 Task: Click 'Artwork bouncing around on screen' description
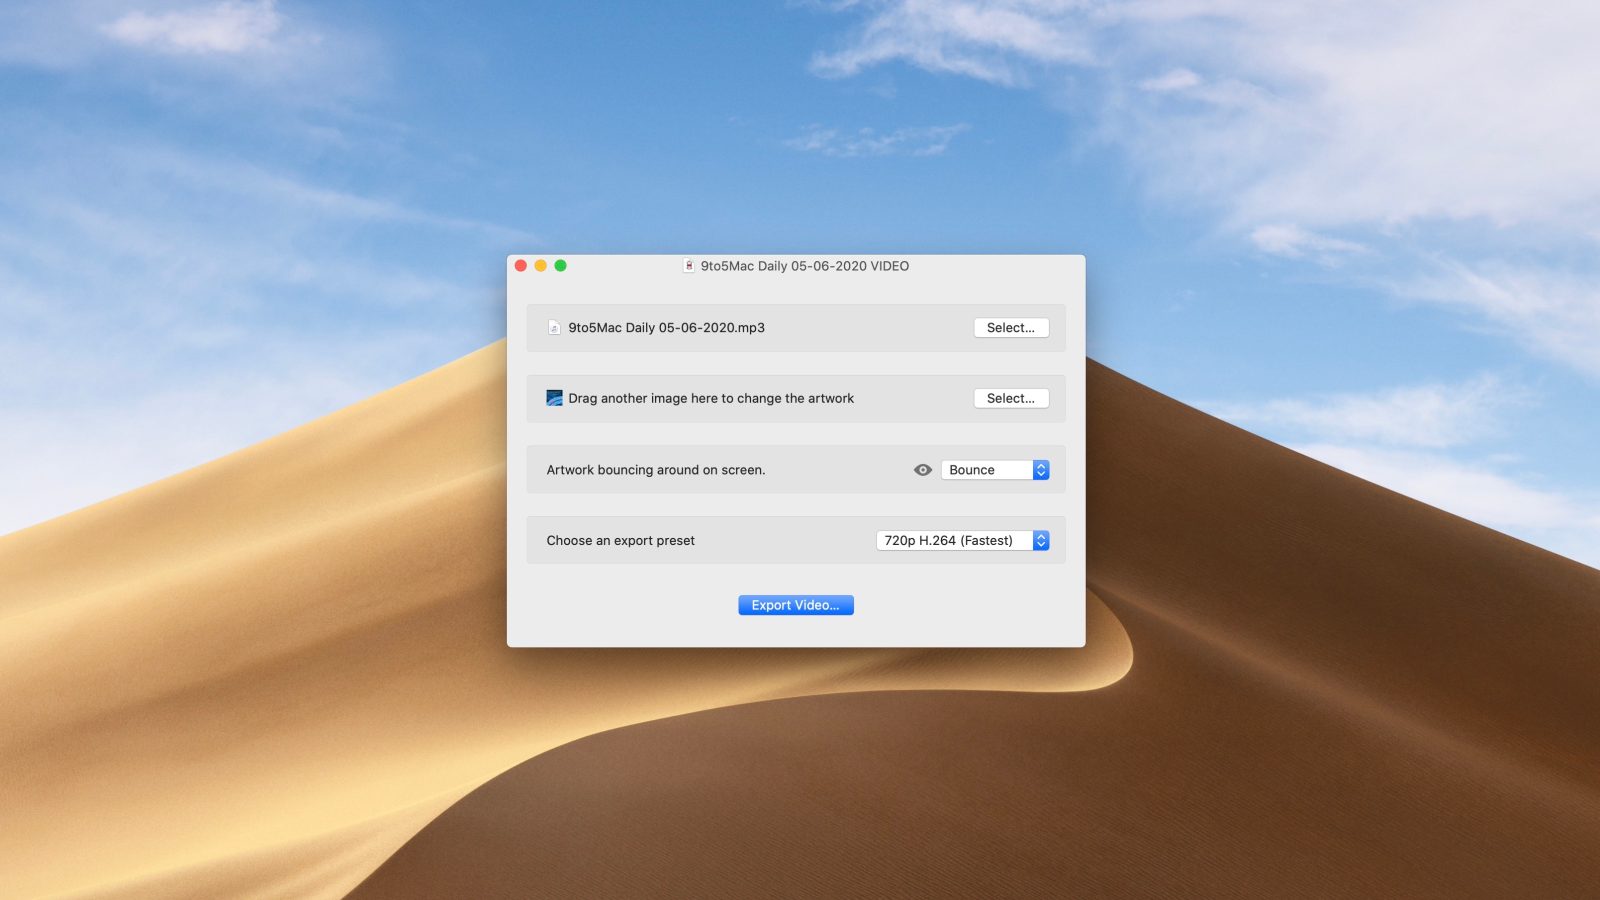click(655, 470)
